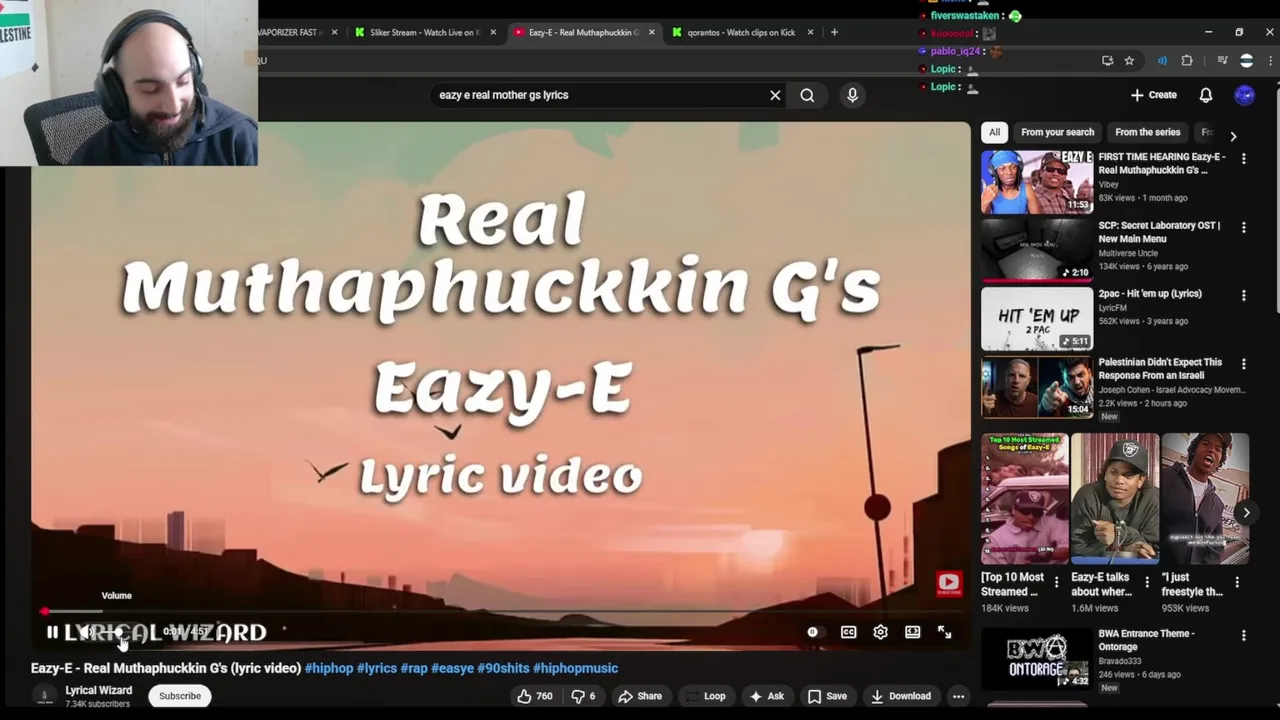Open options for Top 10 Most Streamed short
Screen dimensions: 1280x720
click(1056, 582)
